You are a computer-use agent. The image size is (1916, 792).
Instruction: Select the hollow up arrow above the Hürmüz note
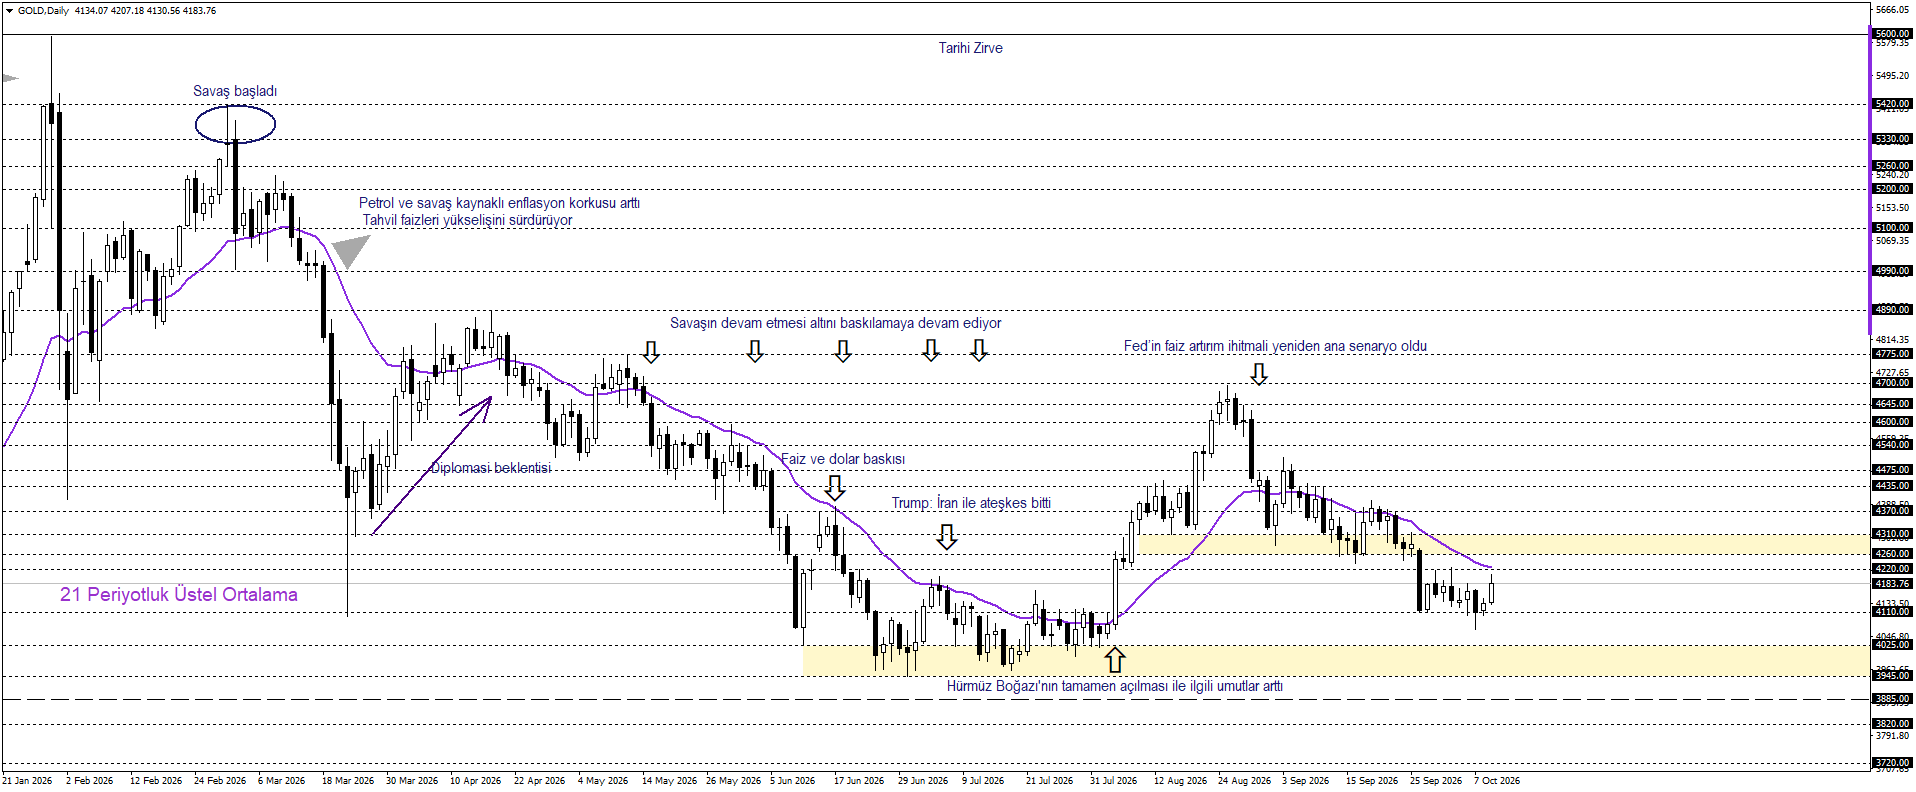click(x=1114, y=660)
